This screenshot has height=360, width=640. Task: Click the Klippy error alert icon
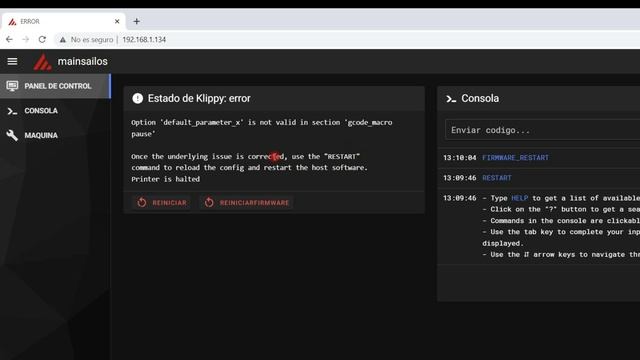(138, 98)
